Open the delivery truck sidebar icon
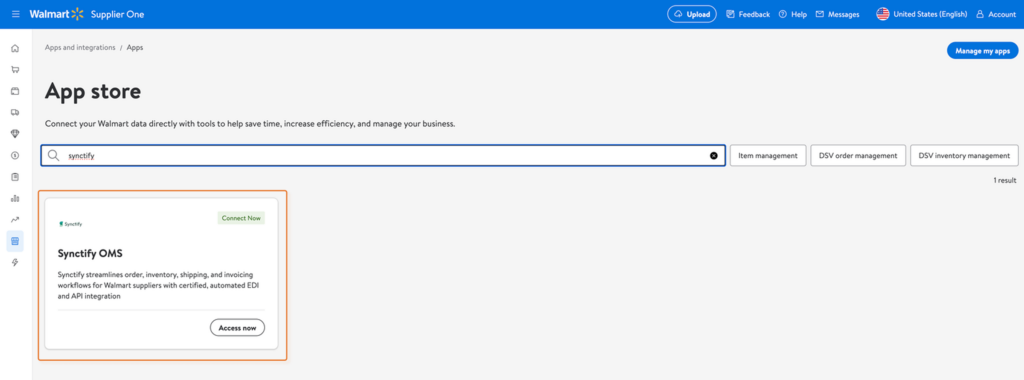The image size is (1024, 380). (x=15, y=112)
